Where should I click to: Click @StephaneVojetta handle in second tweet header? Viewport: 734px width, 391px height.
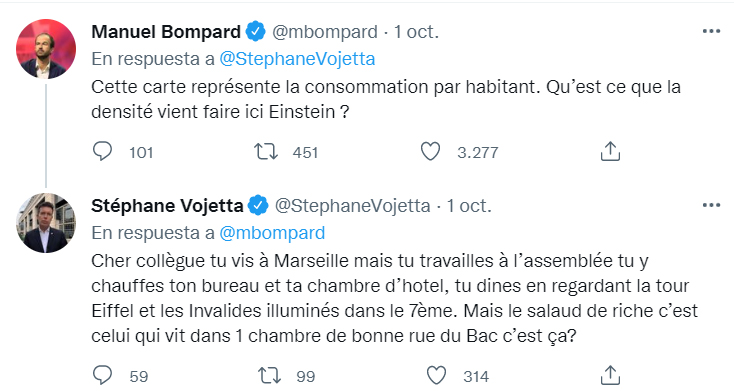coord(352,206)
